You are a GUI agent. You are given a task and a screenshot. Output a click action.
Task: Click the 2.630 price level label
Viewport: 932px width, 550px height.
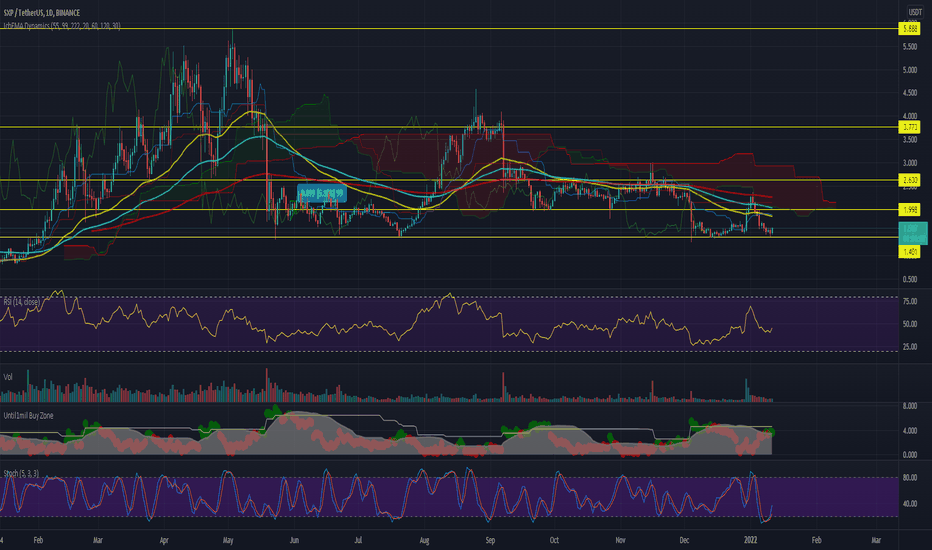tap(909, 180)
